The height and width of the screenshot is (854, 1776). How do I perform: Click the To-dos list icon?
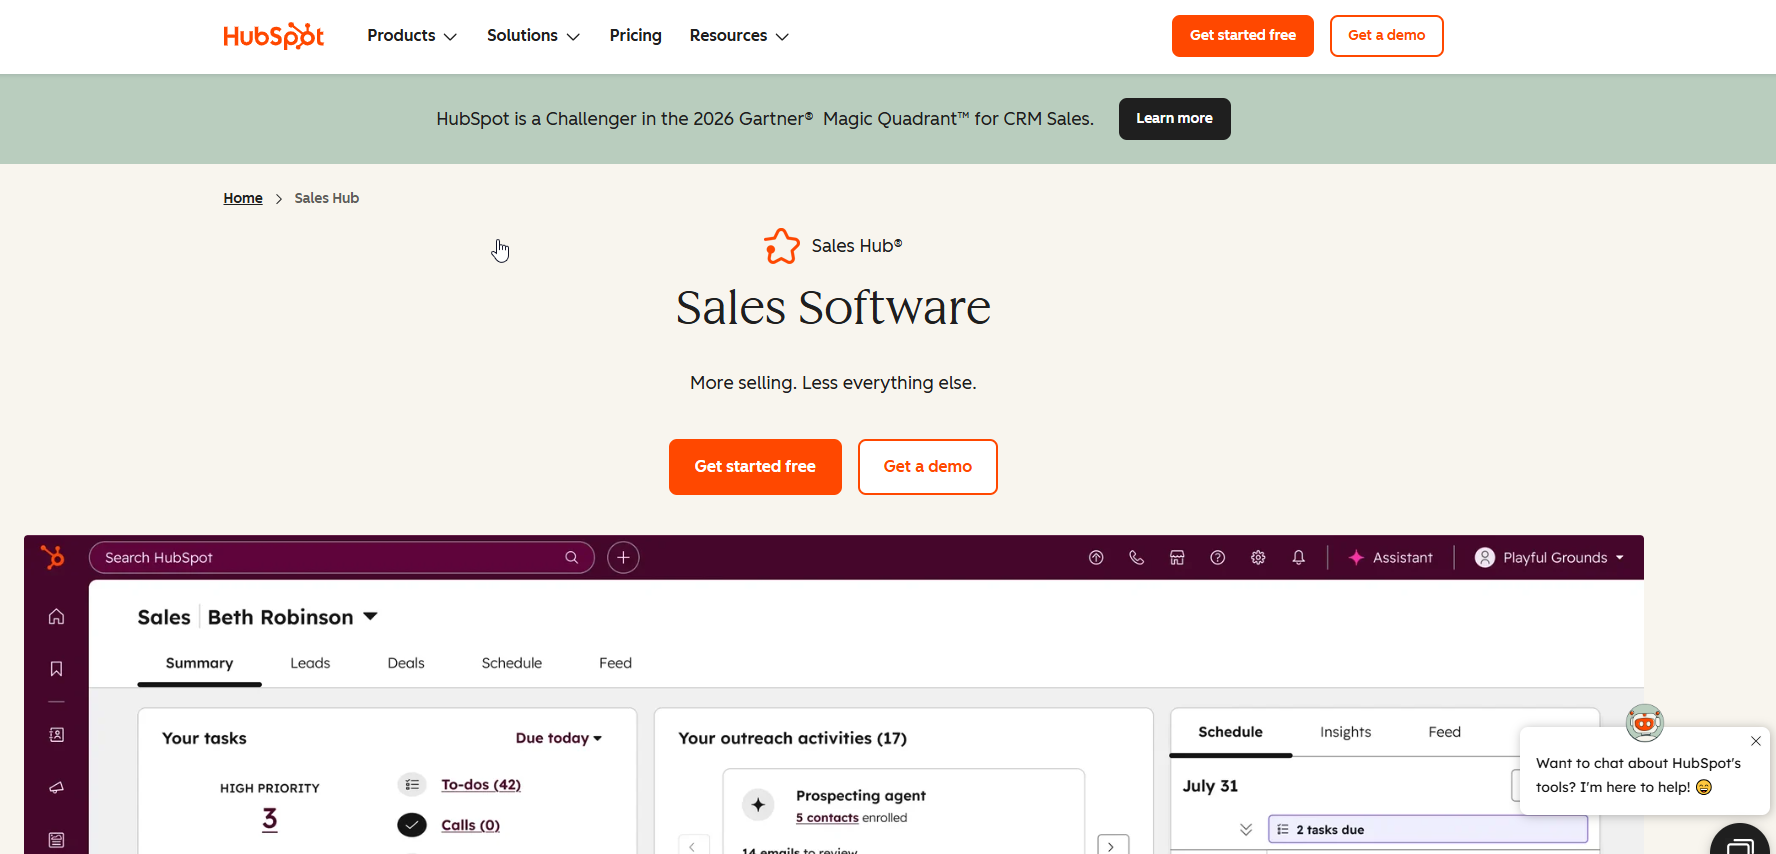pos(412,785)
